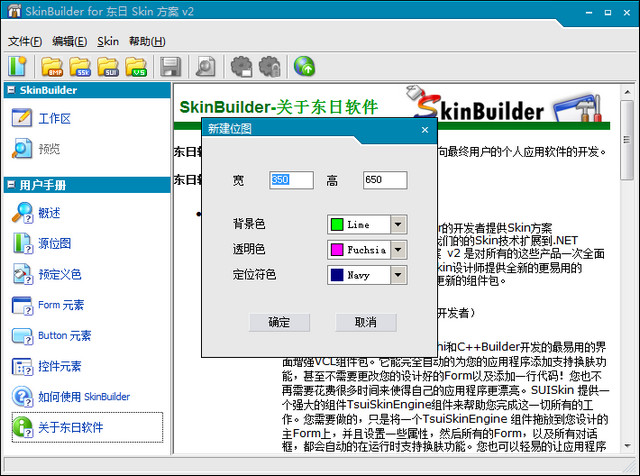Open the Skin menu
Viewport: 640px width, 476px height.
tap(108, 41)
